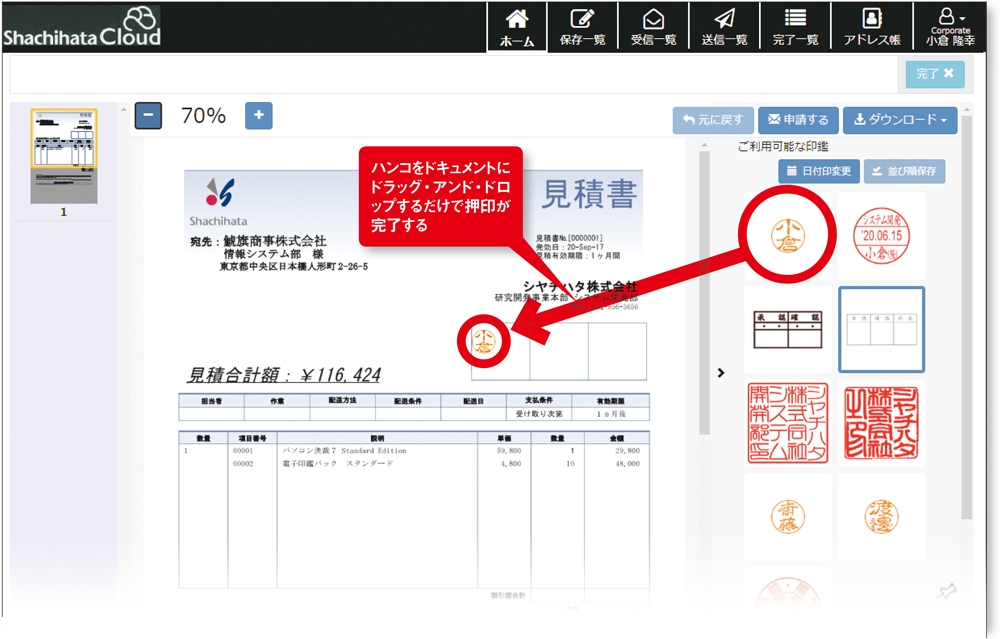Select the page 1 thumbnail
The width and height of the screenshot is (1000, 639).
[64, 156]
